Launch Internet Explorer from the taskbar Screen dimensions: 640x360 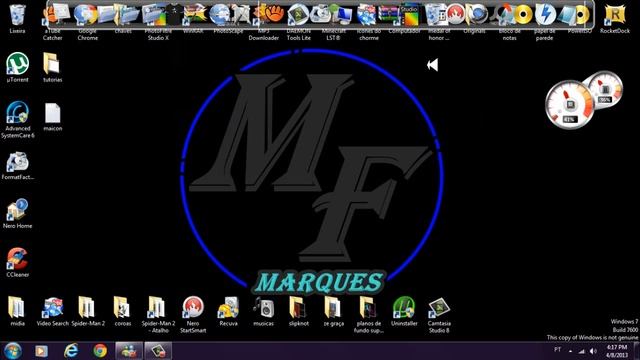(71, 351)
